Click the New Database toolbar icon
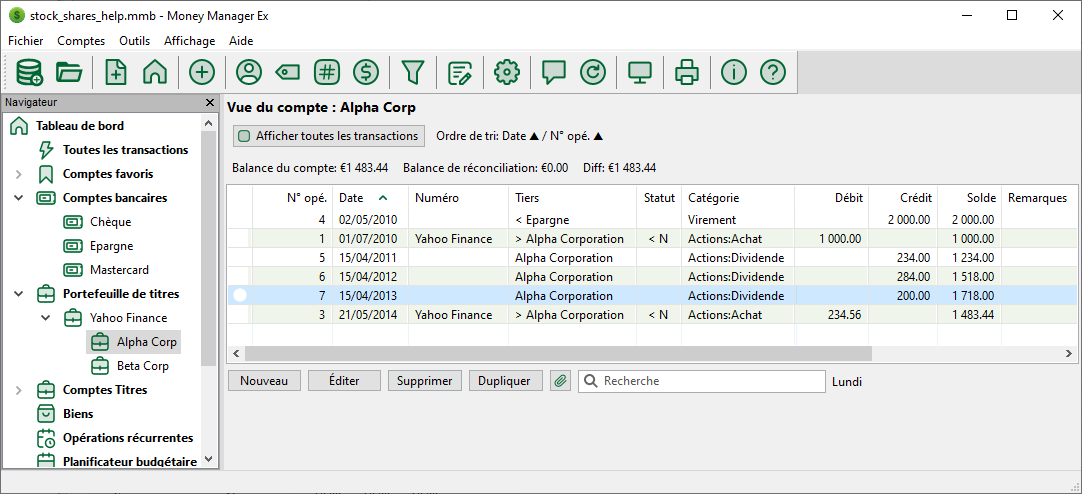Screen dimensions: 1082x494 point(30,72)
